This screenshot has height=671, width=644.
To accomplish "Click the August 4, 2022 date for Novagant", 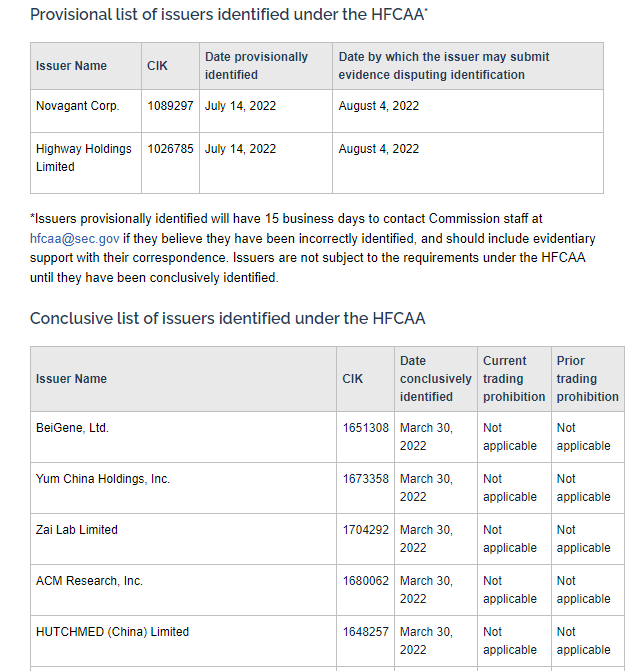I will [x=379, y=106].
